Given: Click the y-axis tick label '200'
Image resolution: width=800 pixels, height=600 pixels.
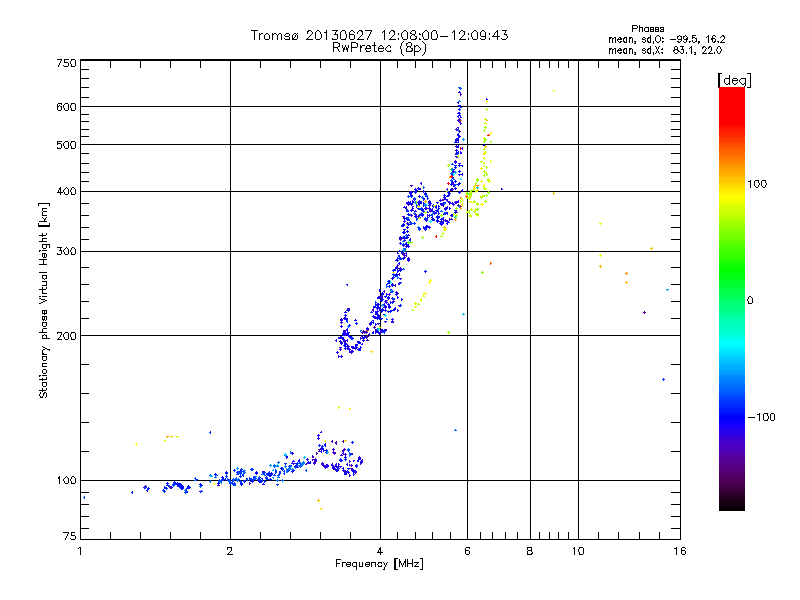Looking at the screenshot, I should 66,336.
